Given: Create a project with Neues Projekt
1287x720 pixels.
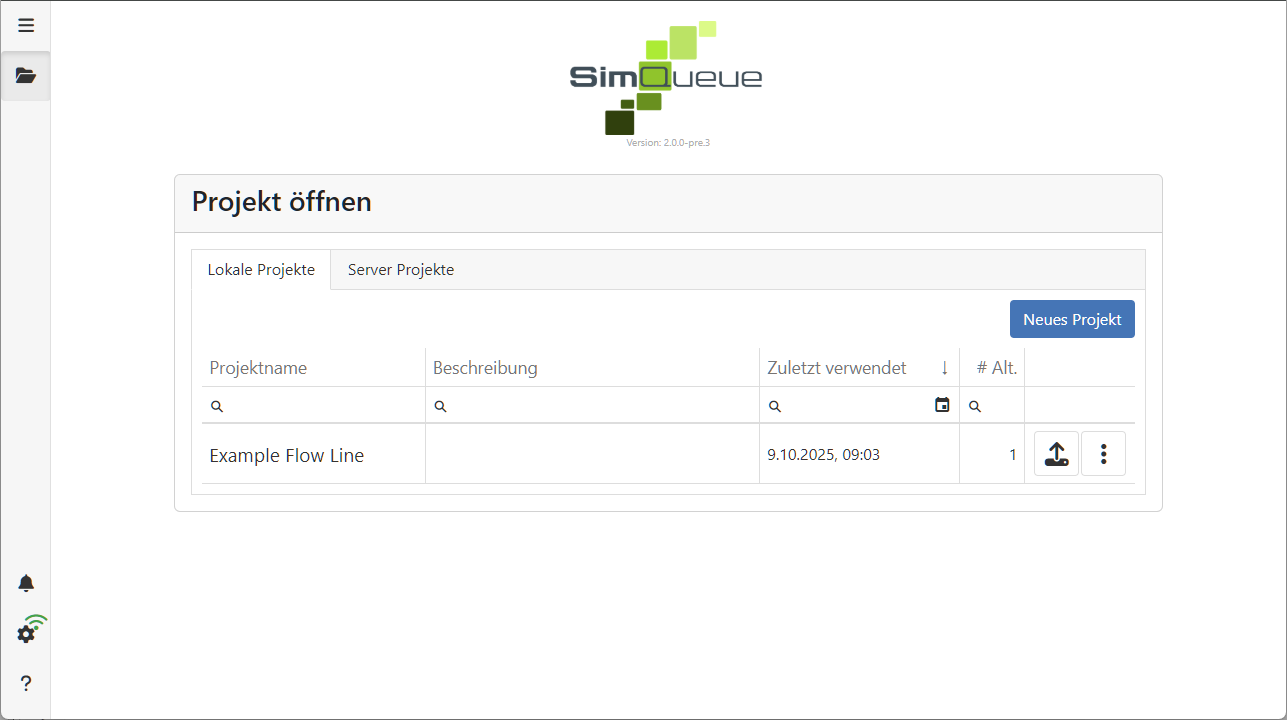Looking at the screenshot, I should pos(1072,320).
